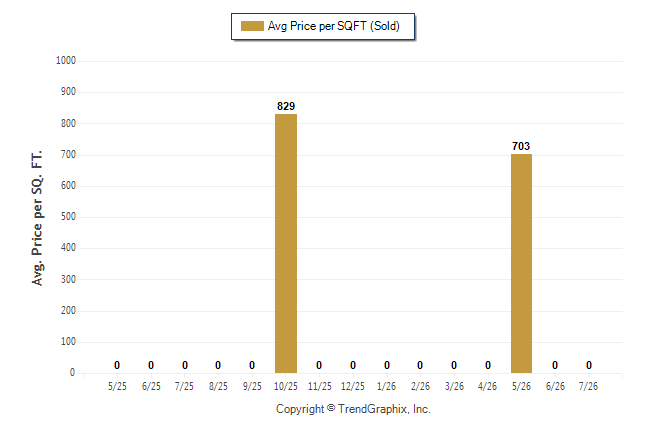The height and width of the screenshot is (434, 646).
Task: Click the 7/26 x-axis label
Action: pos(588,386)
